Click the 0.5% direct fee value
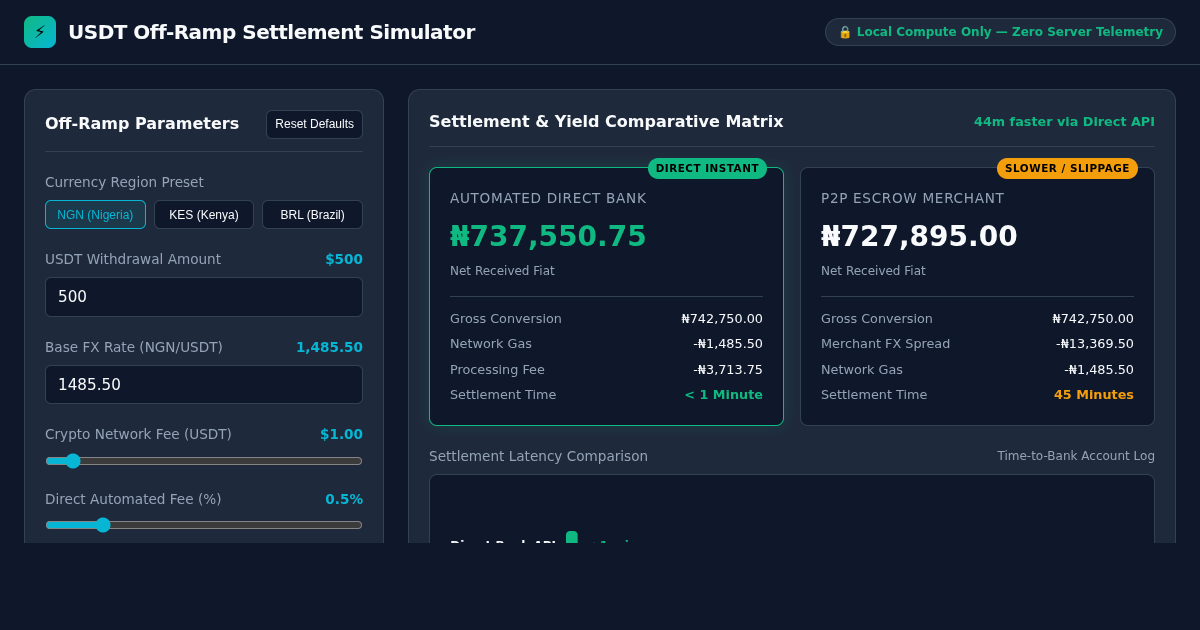 [x=344, y=499]
